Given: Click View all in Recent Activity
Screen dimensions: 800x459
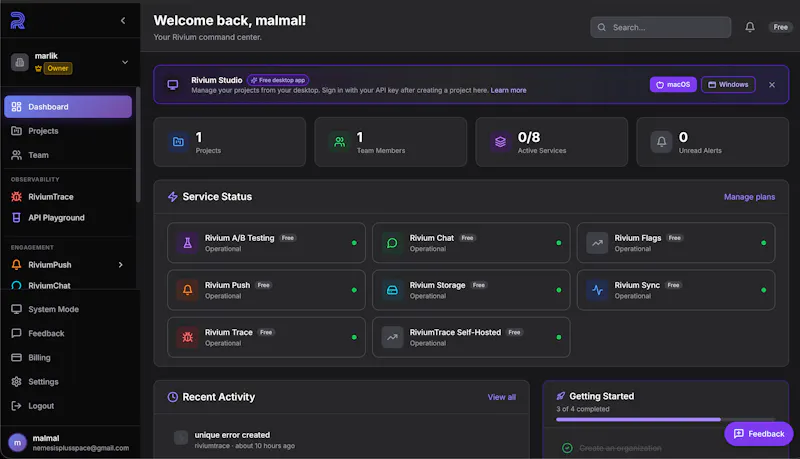Looking at the screenshot, I should [502, 397].
